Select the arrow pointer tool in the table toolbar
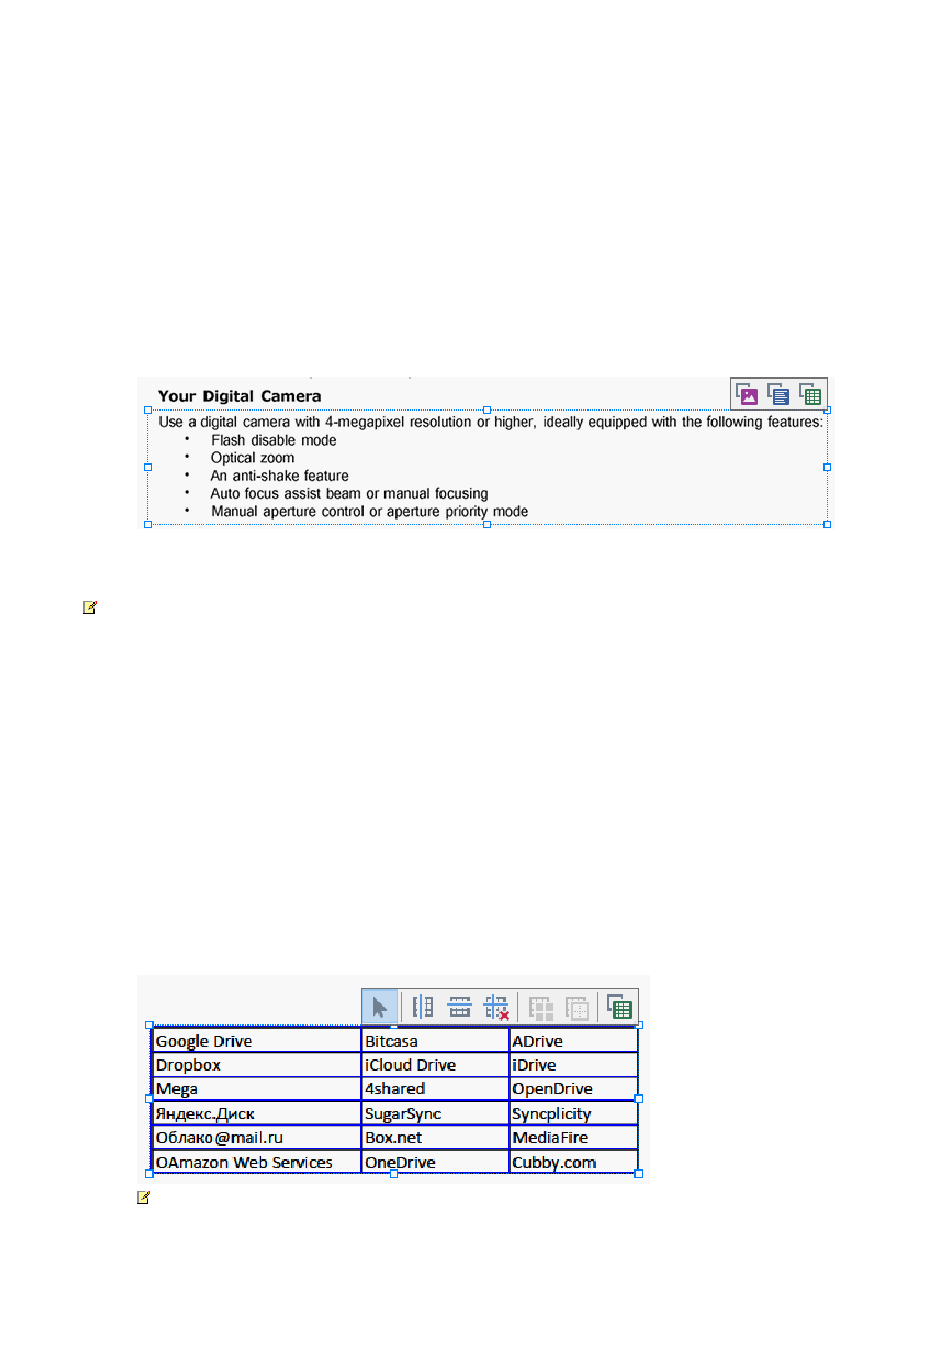This screenshot has height=1360, width=950. pyautogui.click(x=380, y=1007)
